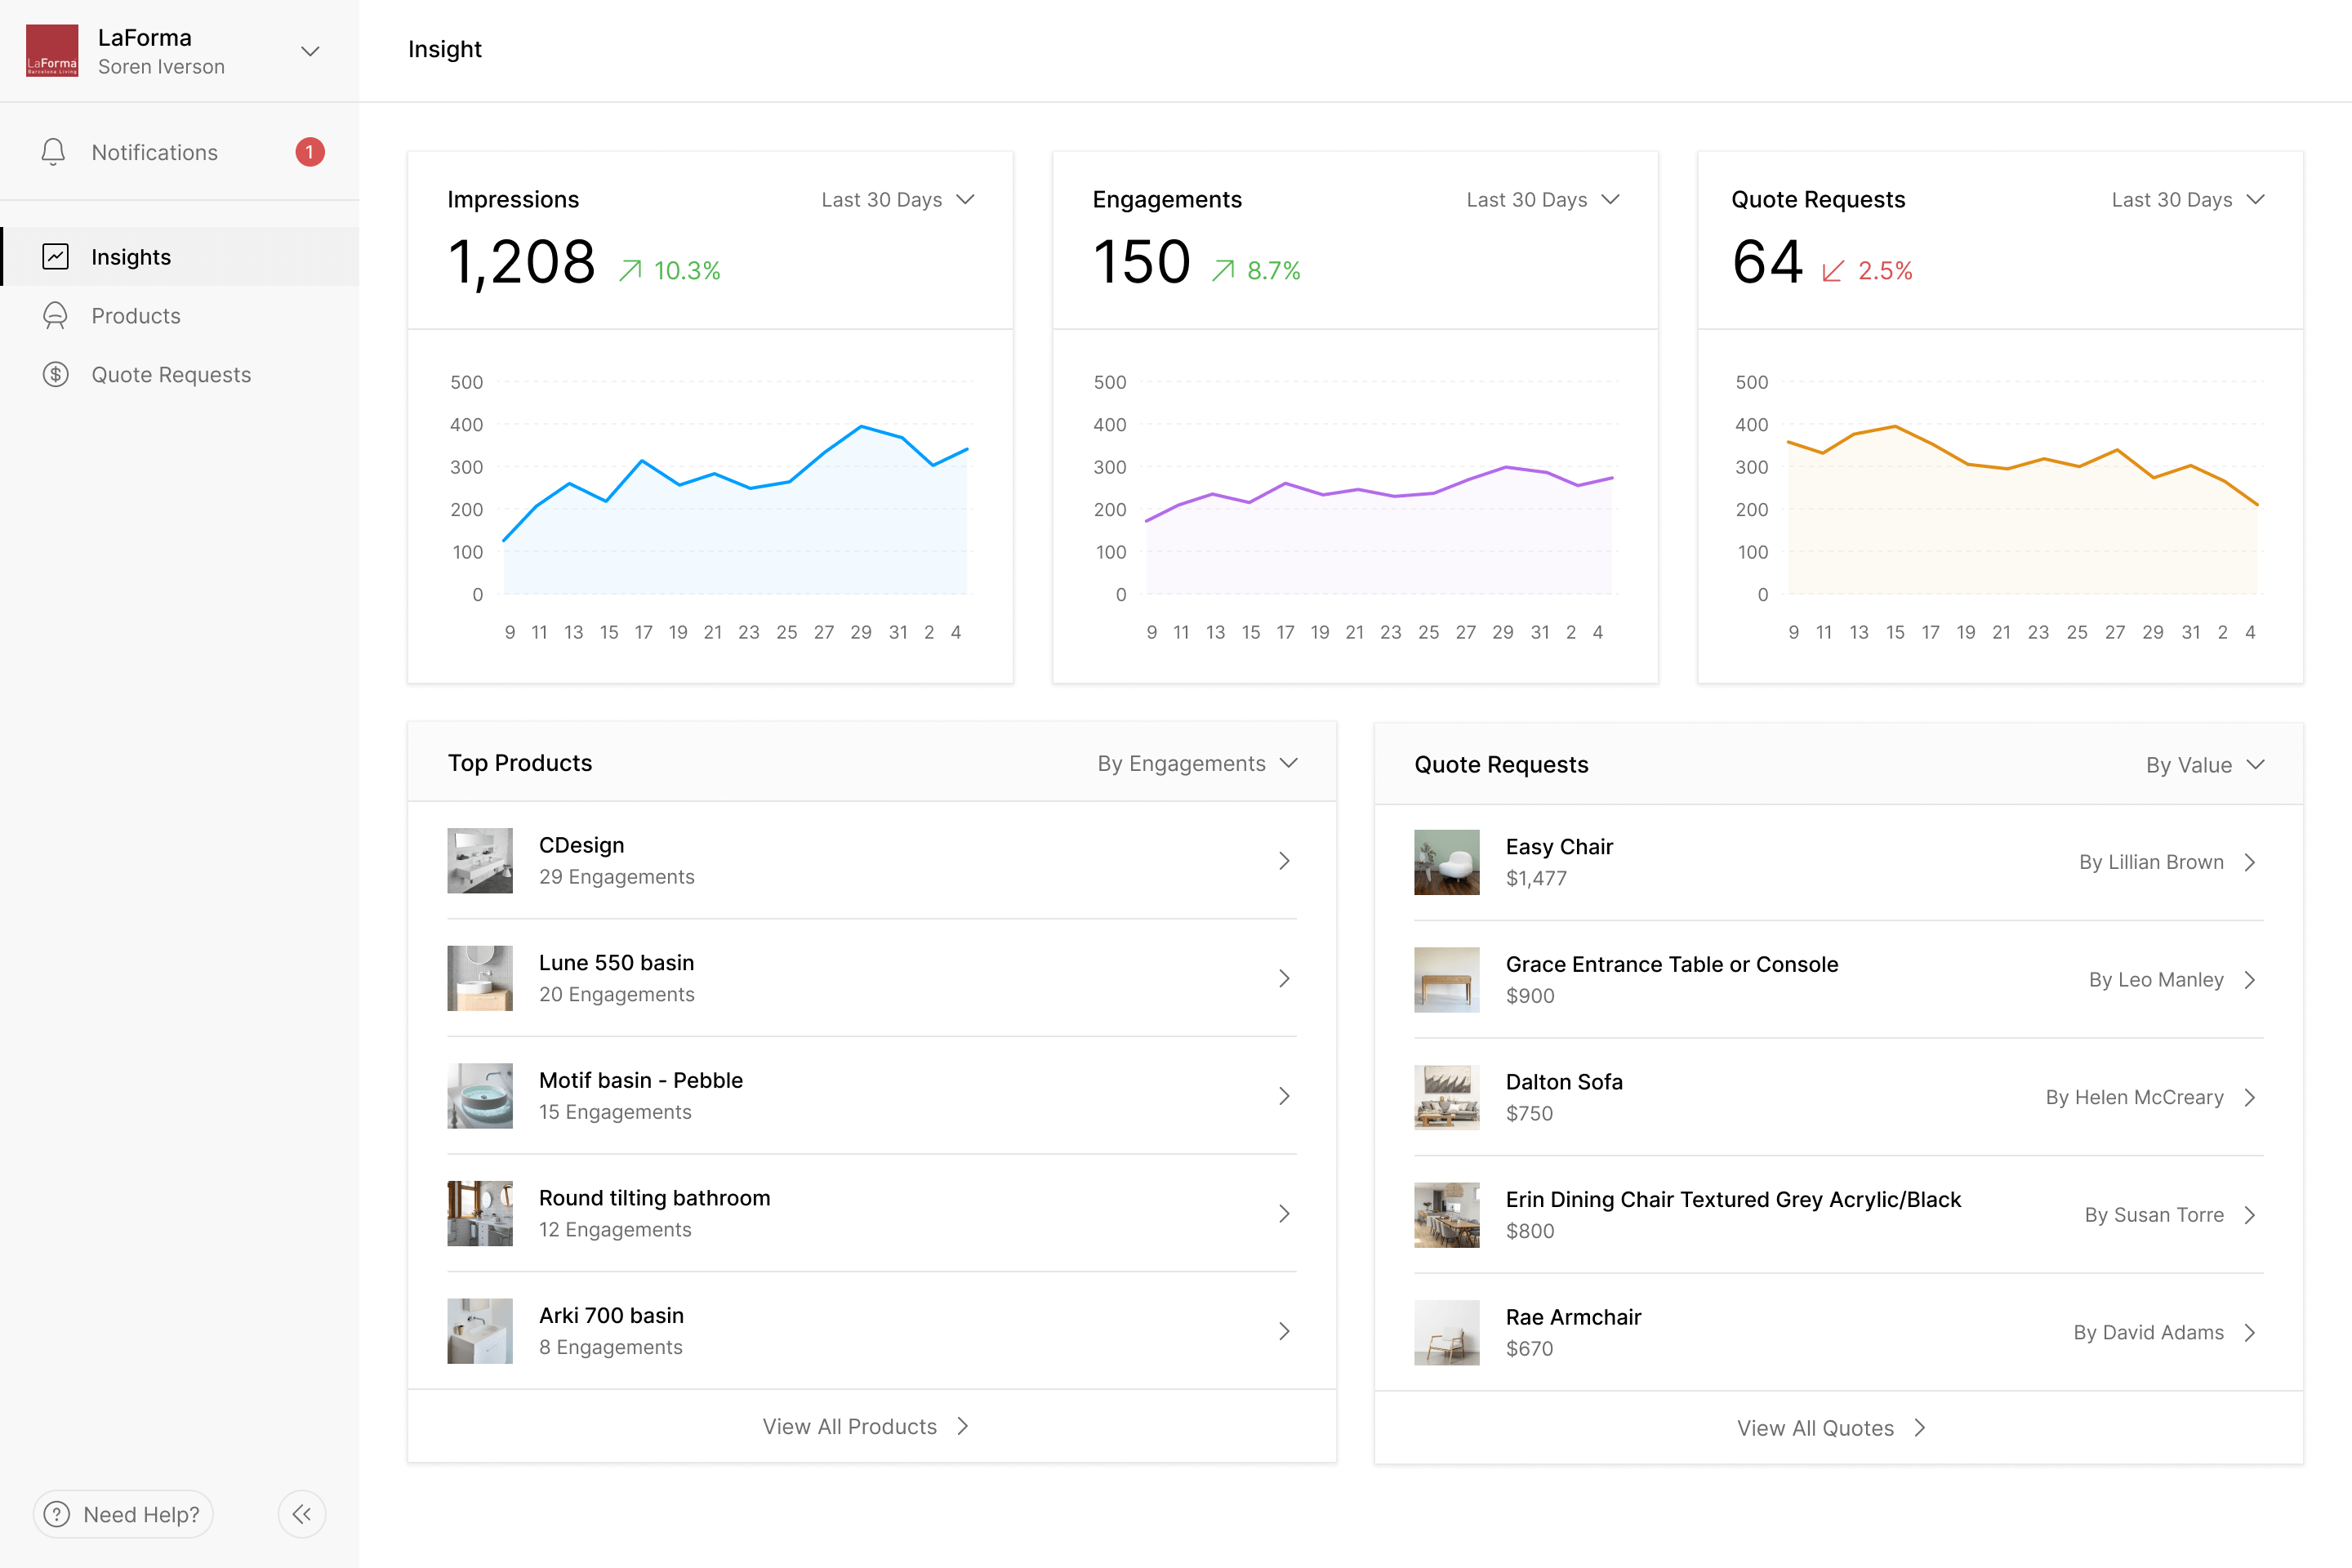Click arrow next to By Lillian Brown
Image resolution: width=2352 pixels, height=1568 pixels.
(x=2250, y=862)
